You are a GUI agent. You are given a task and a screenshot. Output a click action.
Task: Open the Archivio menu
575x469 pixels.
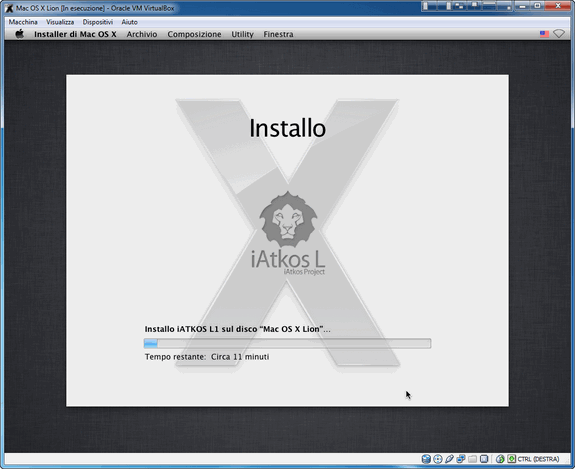point(142,34)
